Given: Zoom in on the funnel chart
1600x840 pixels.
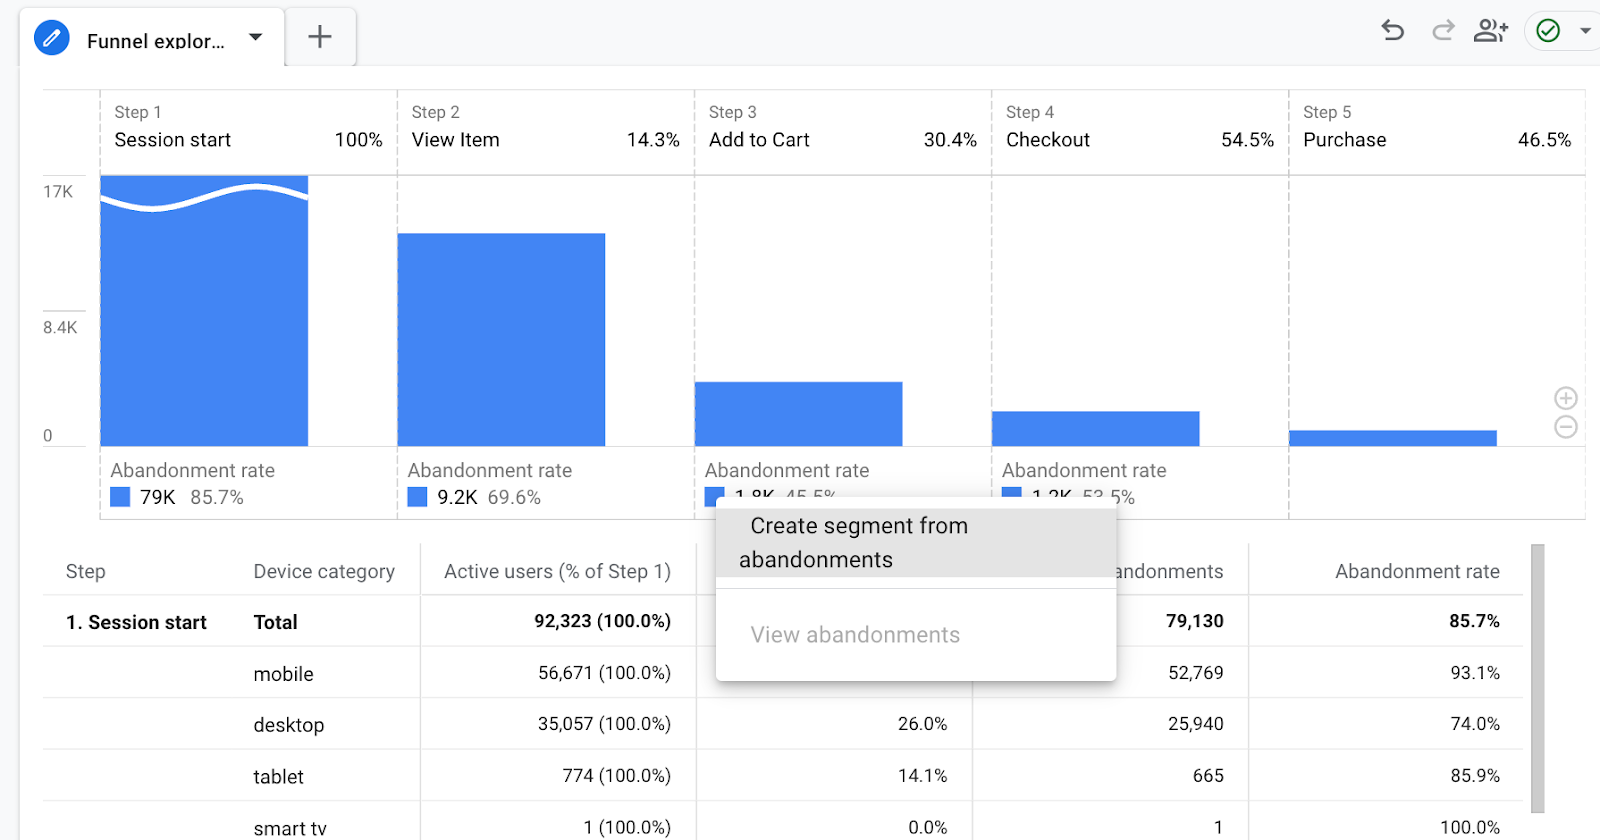Looking at the screenshot, I should tap(1566, 398).
